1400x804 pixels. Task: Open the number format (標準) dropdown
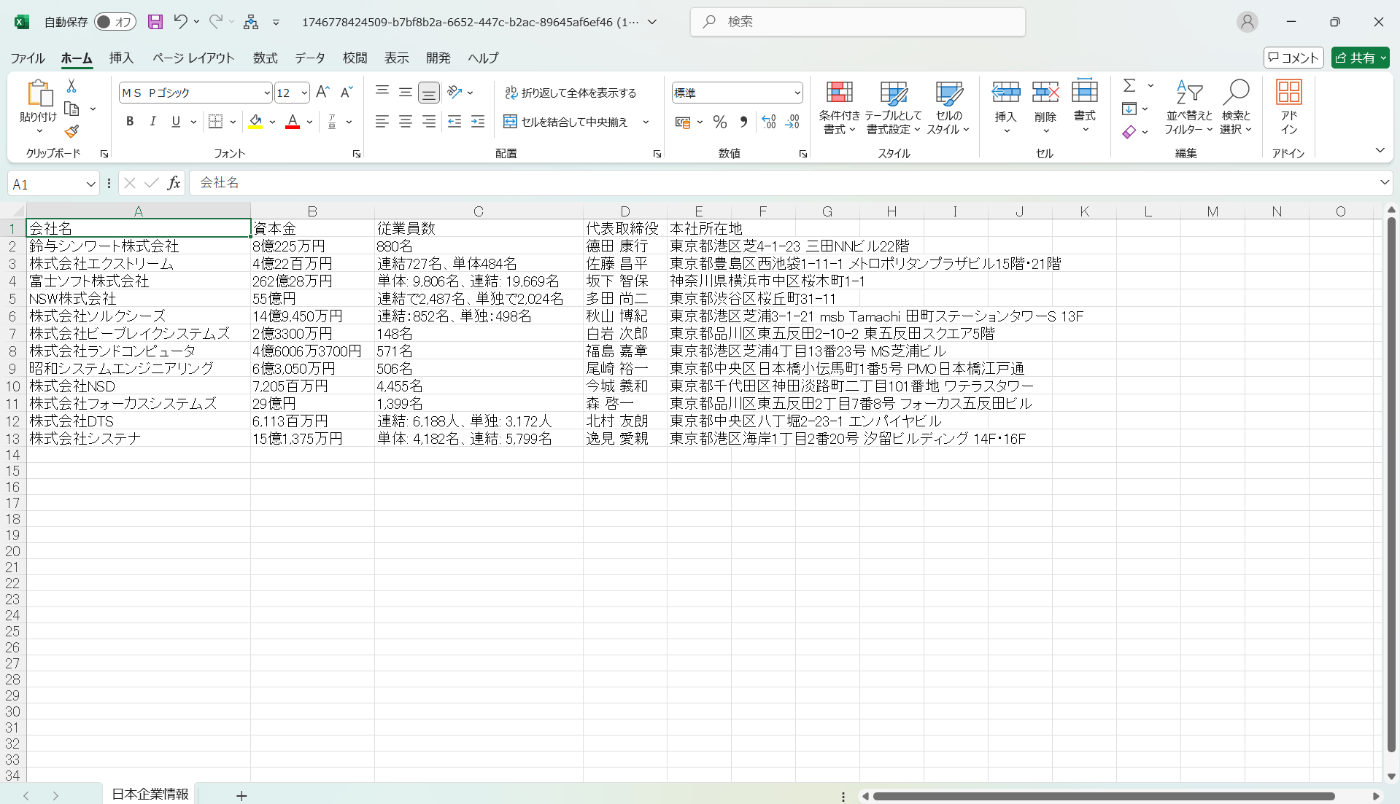(x=797, y=93)
